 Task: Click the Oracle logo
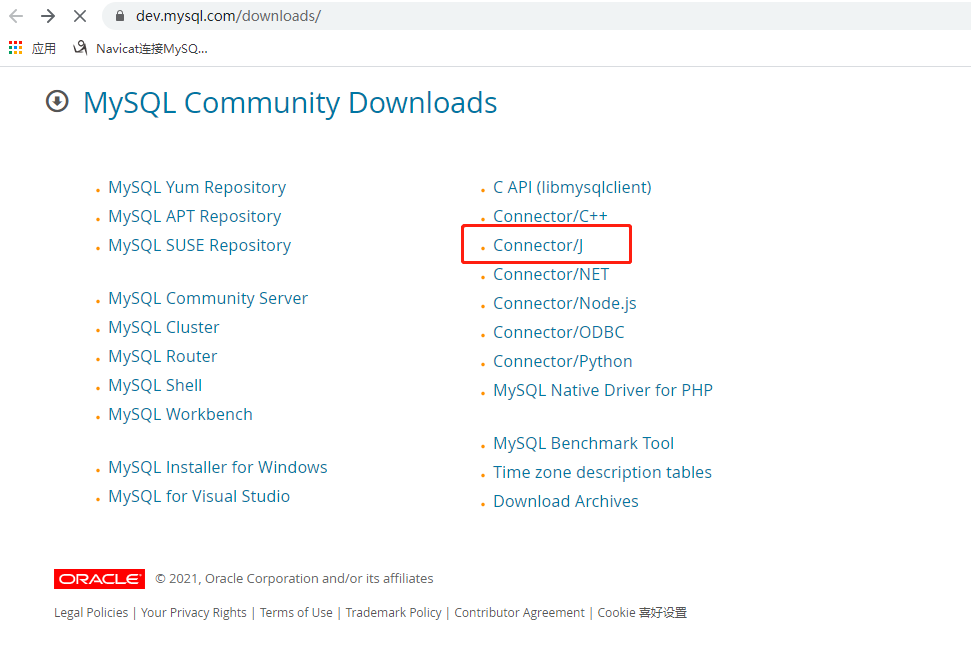click(99, 578)
